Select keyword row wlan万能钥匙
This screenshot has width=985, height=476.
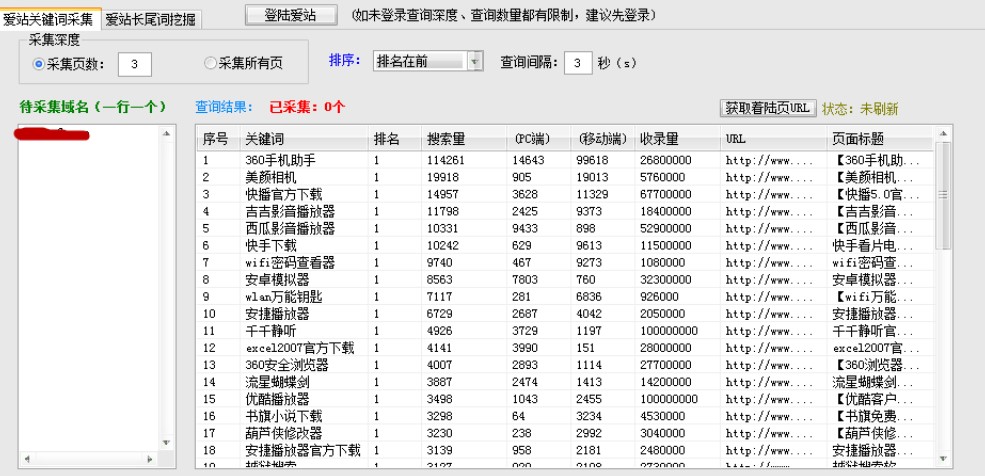[565, 296]
